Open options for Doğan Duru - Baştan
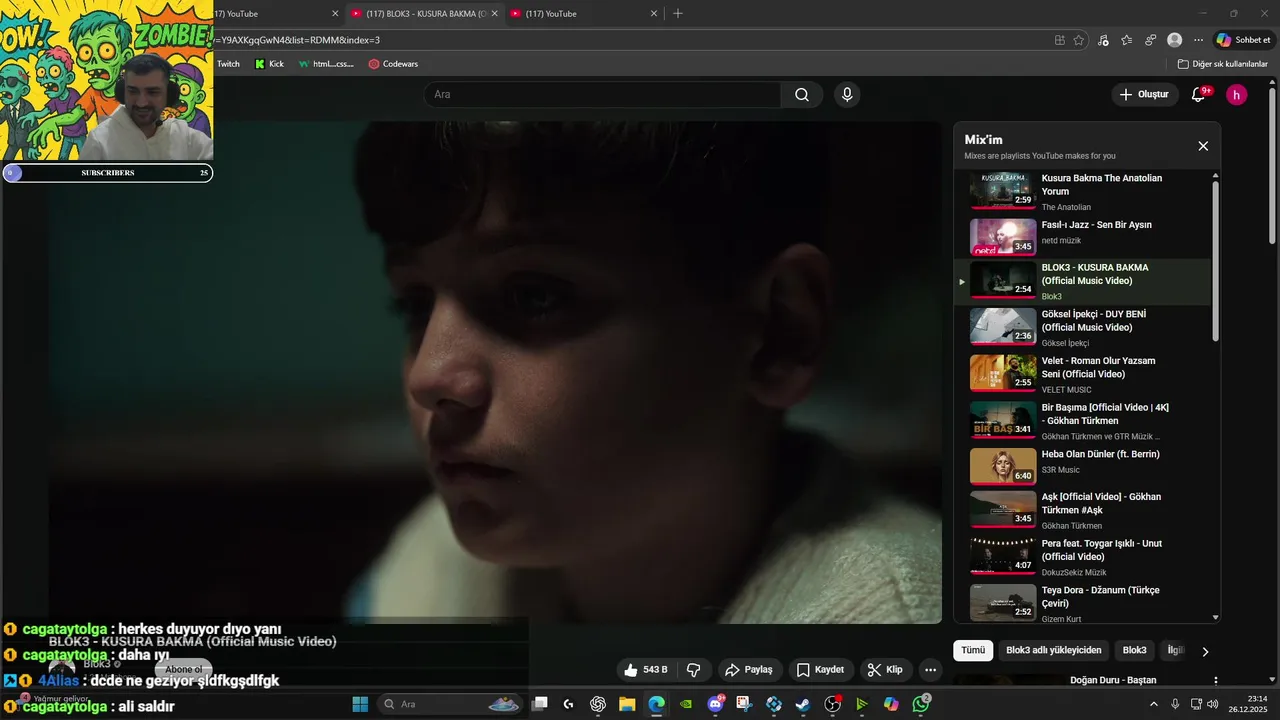 (1216, 681)
